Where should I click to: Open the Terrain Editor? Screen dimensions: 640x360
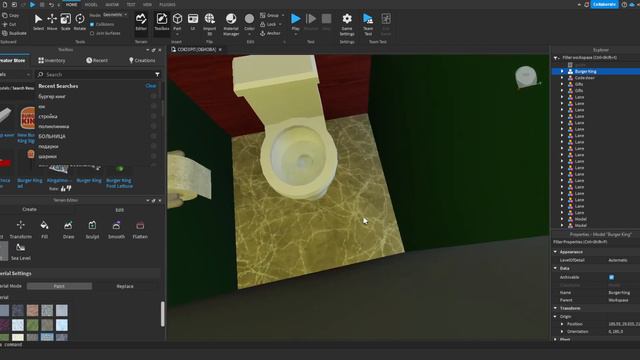[141, 22]
